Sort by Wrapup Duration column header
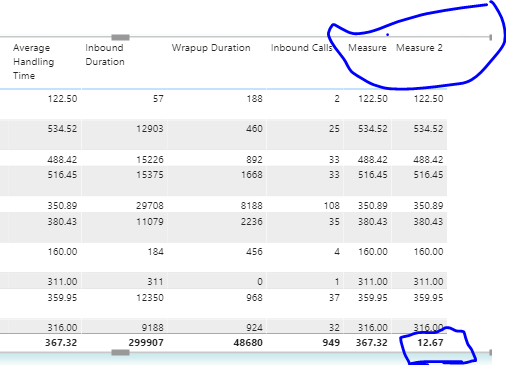Viewport: 506px width, 365px height. (211, 48)
